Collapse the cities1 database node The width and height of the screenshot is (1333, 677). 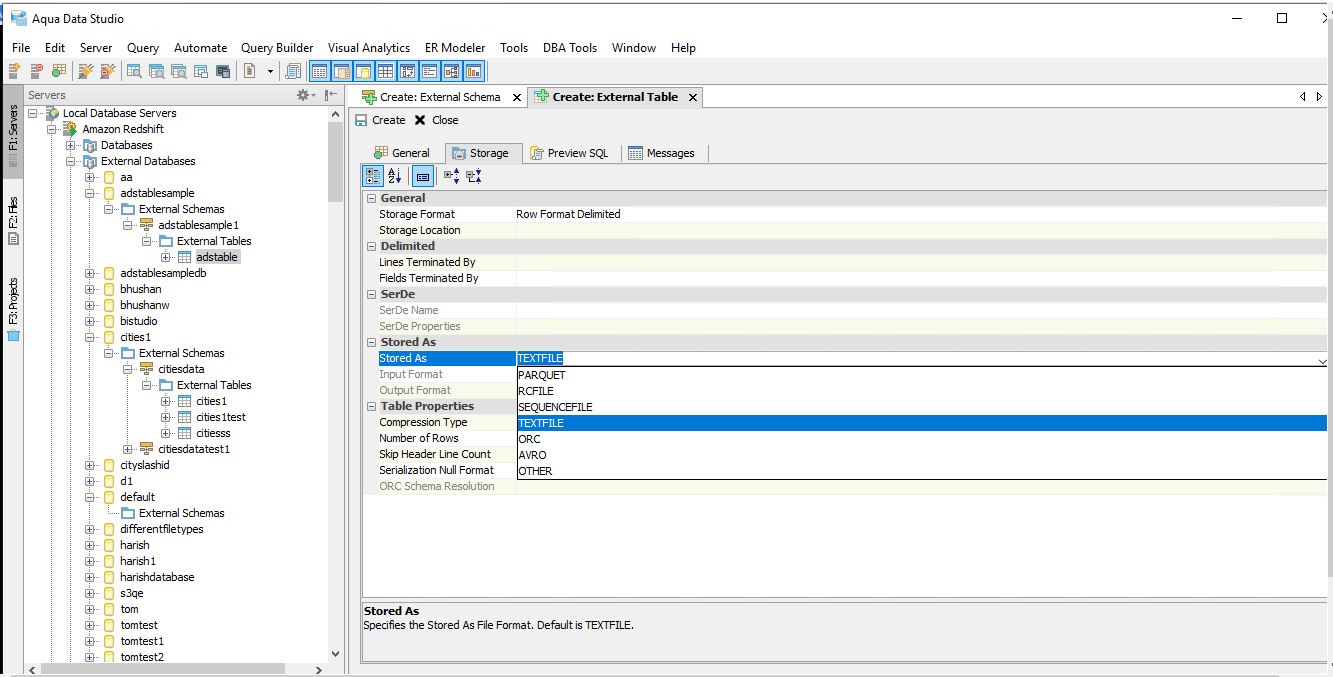click(x=90, y=337)
